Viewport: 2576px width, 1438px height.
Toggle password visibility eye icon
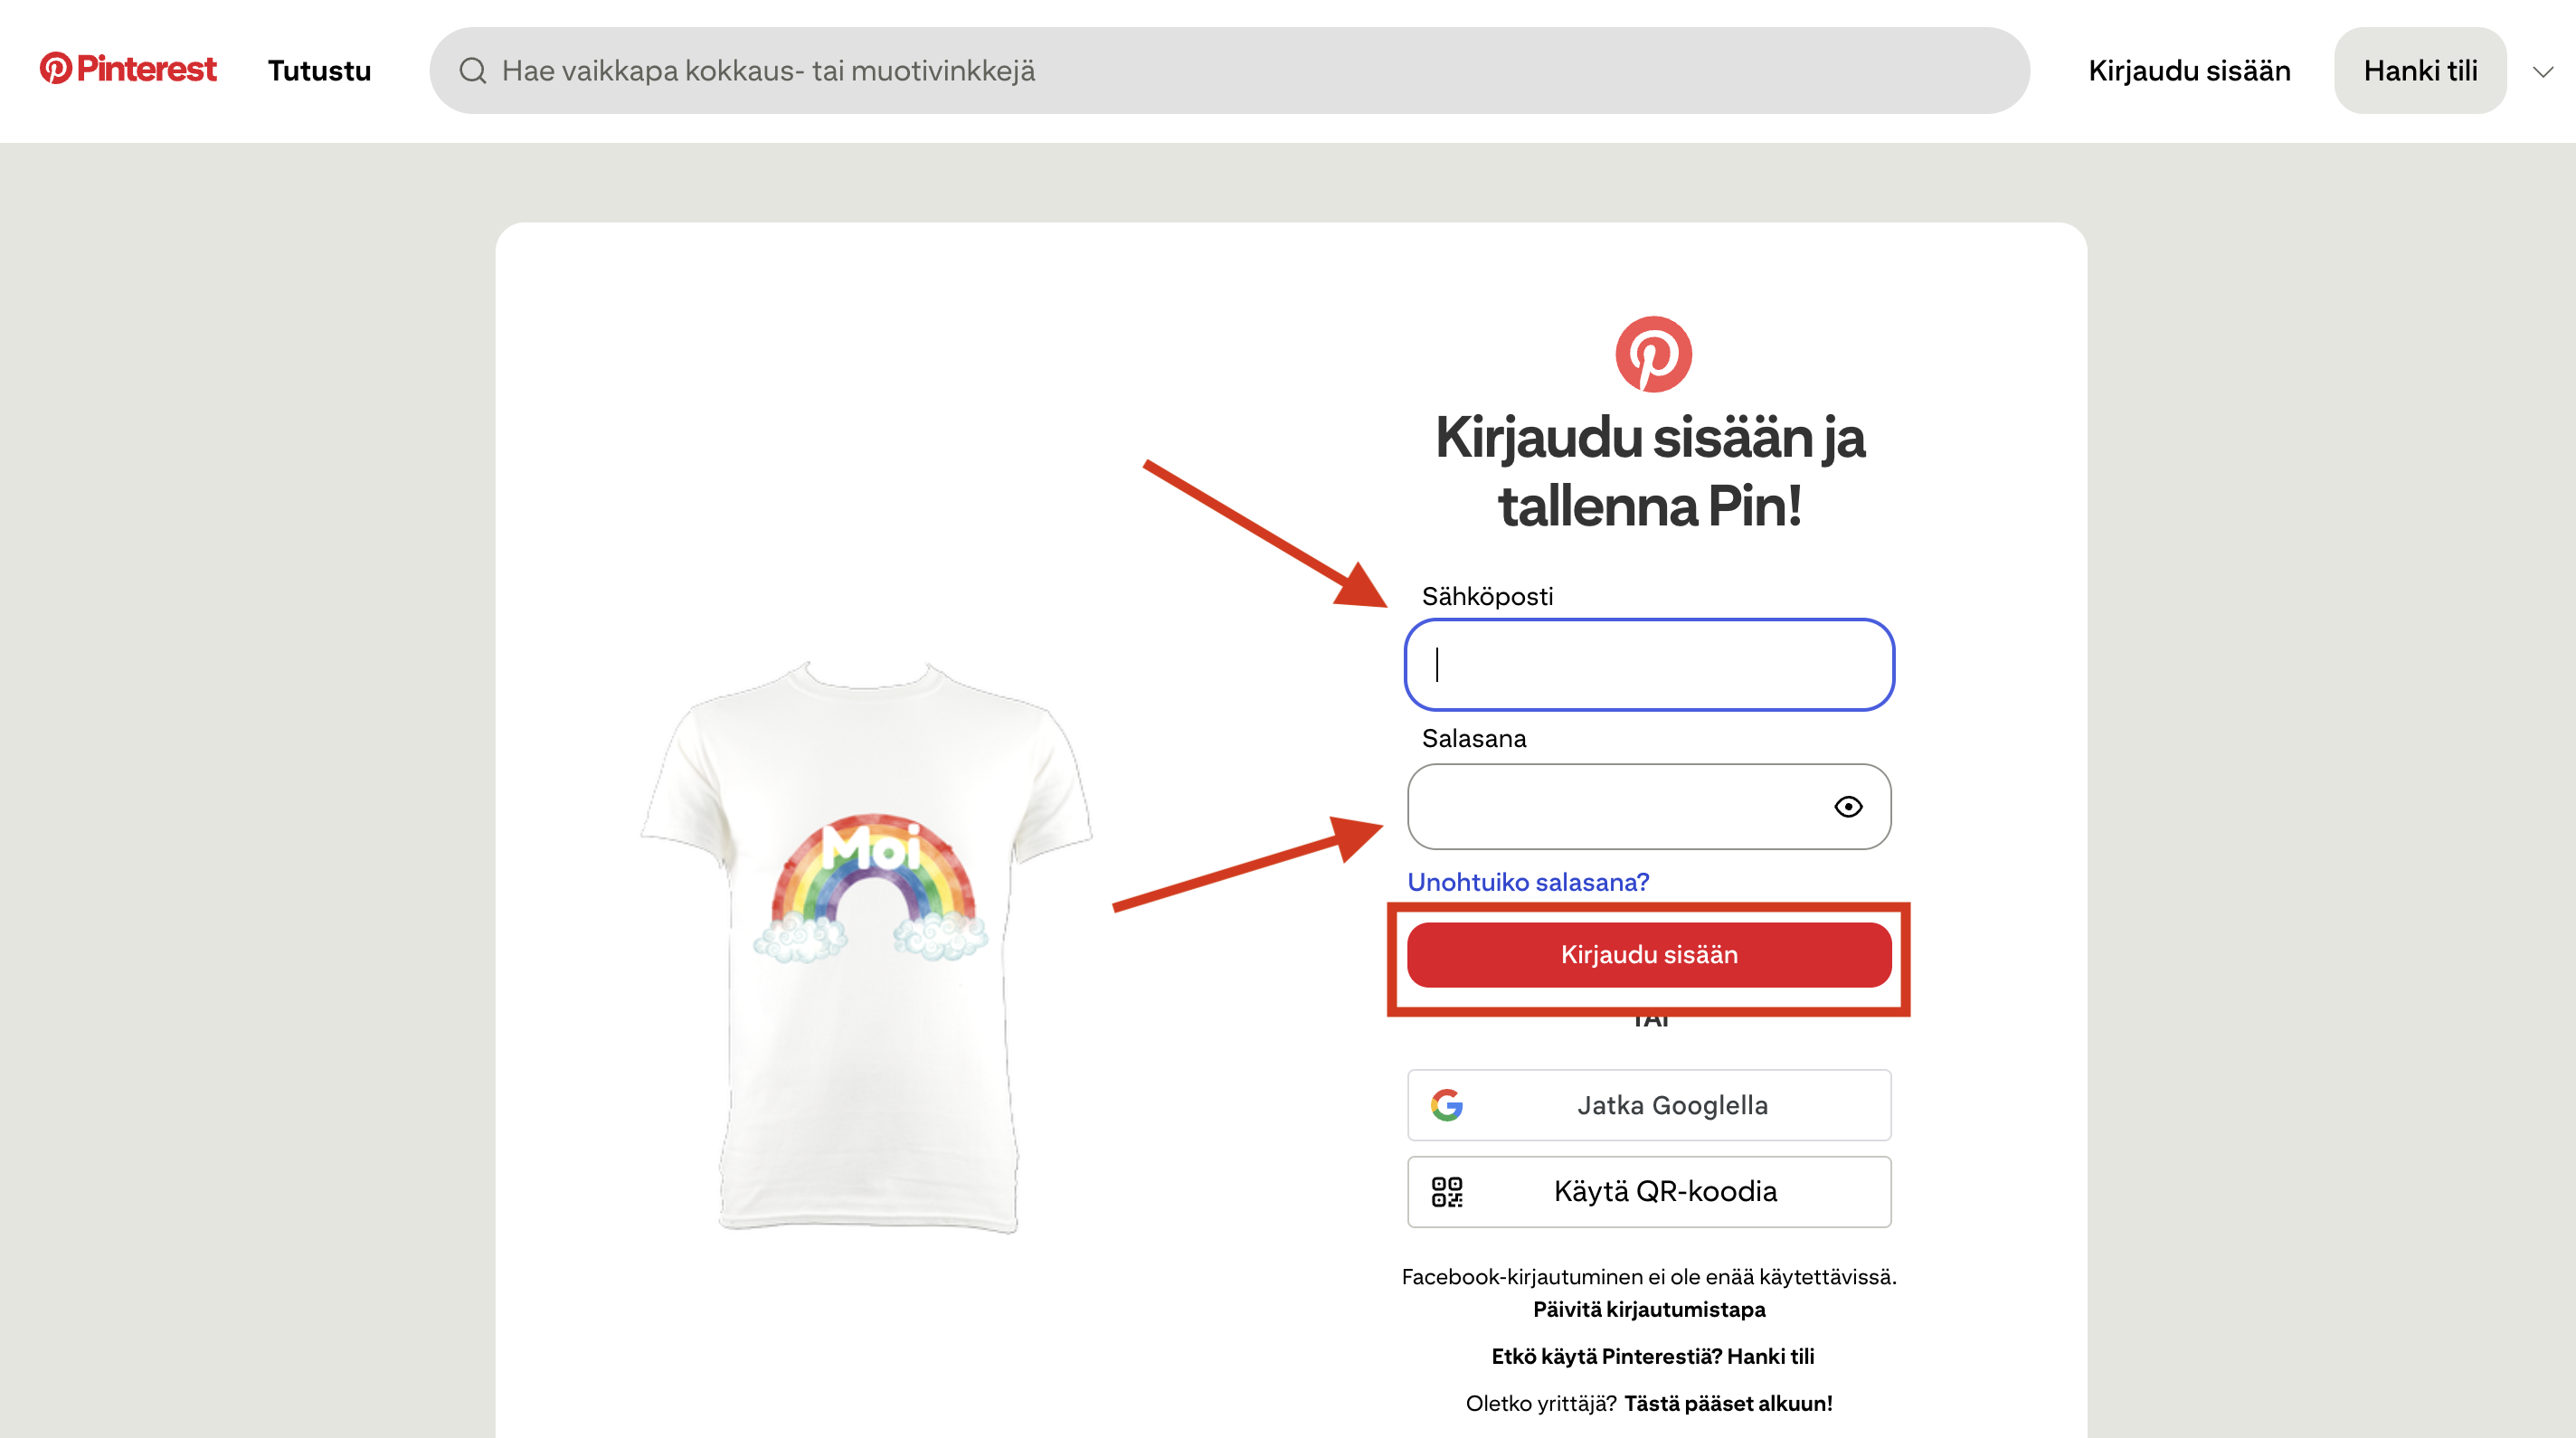[x=1848, y=807]
